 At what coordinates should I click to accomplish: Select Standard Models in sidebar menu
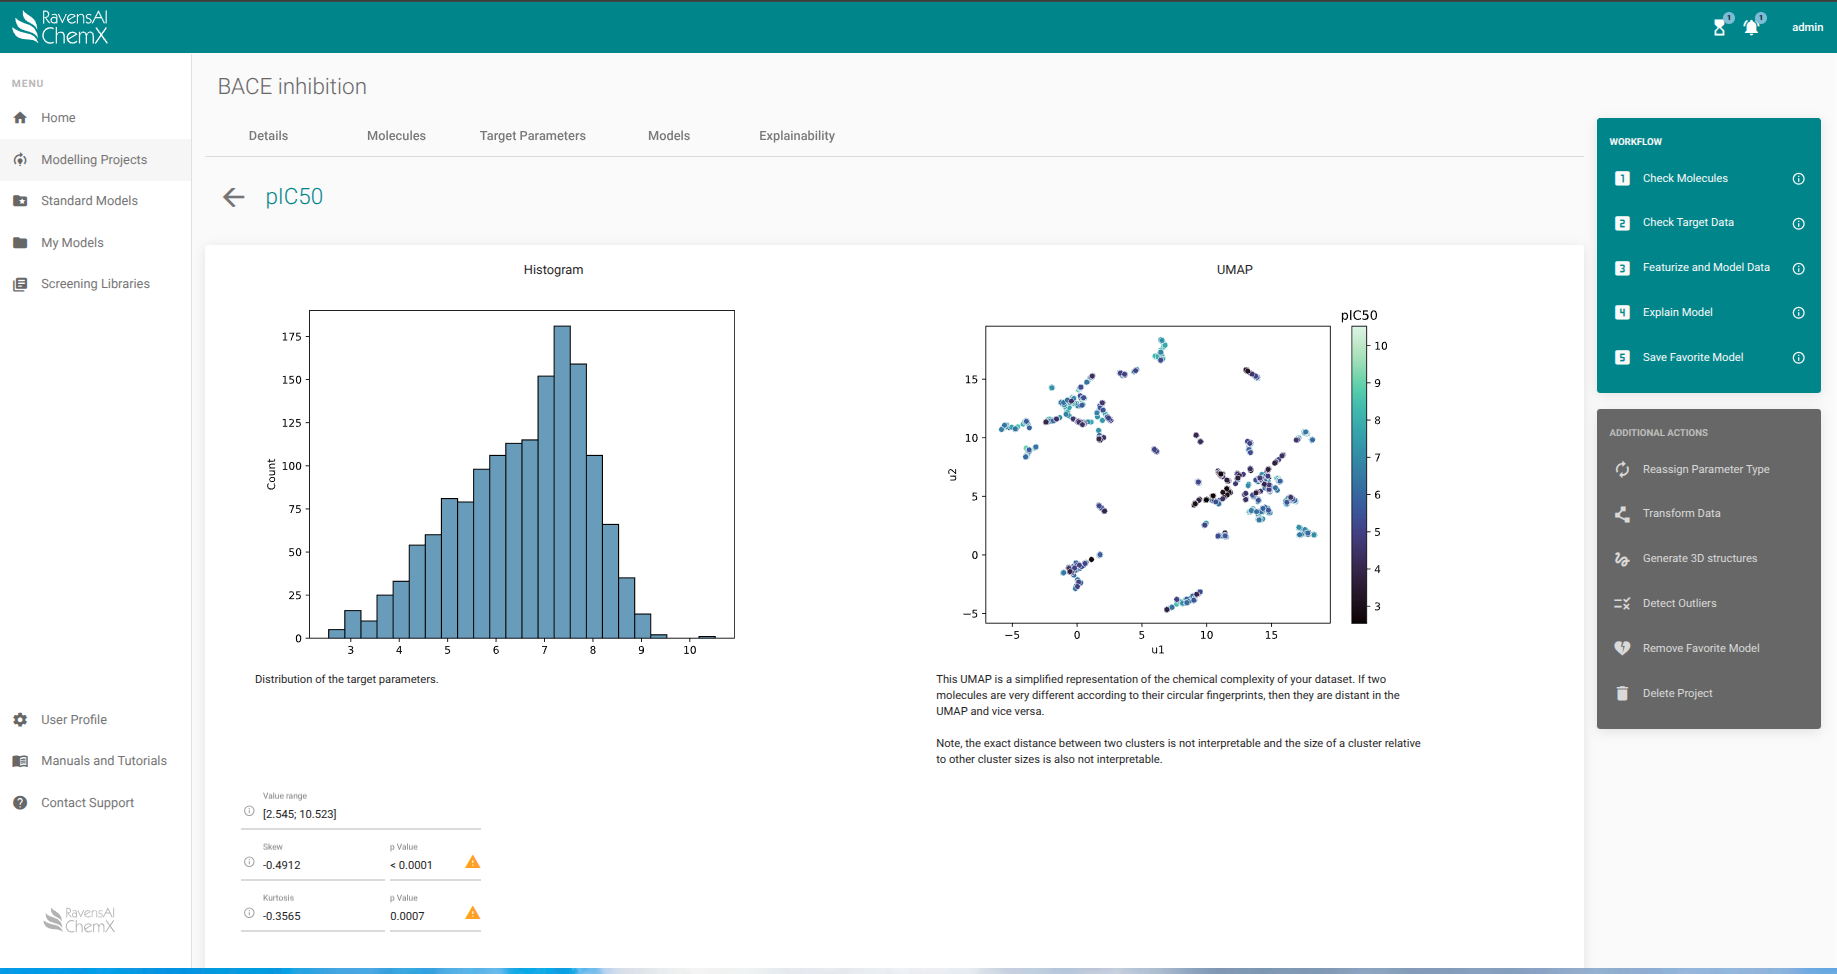[89, 201]
